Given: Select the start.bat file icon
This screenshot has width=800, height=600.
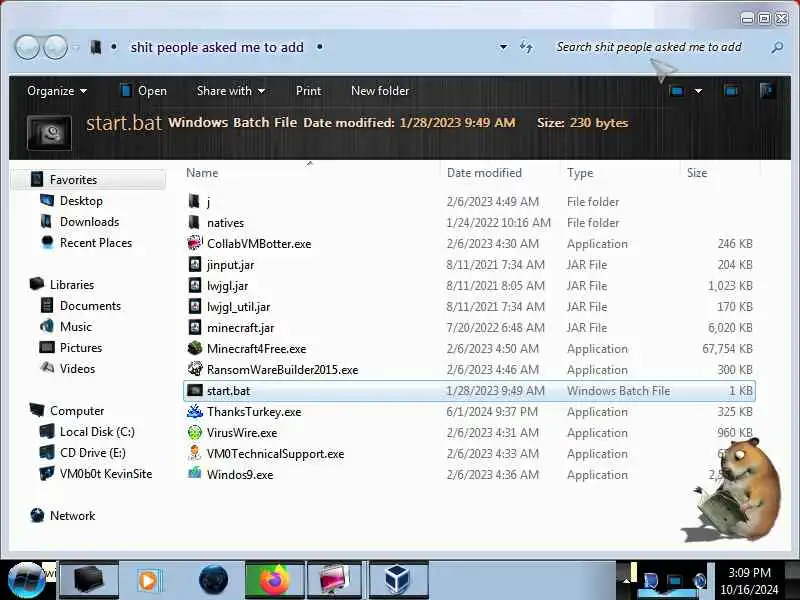Looking at the screenshot, I should (x=194, y=390).
